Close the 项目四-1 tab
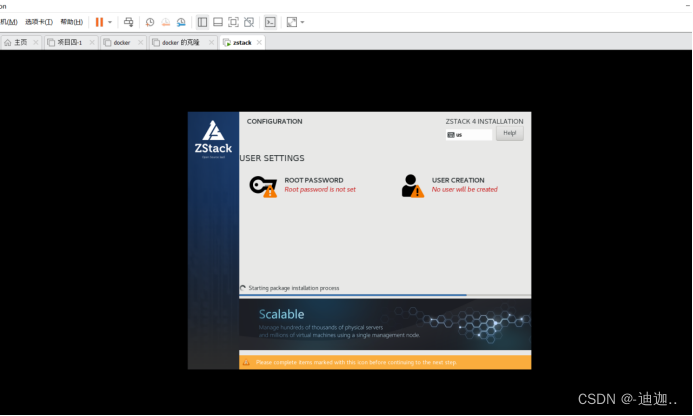 point(92,42)
